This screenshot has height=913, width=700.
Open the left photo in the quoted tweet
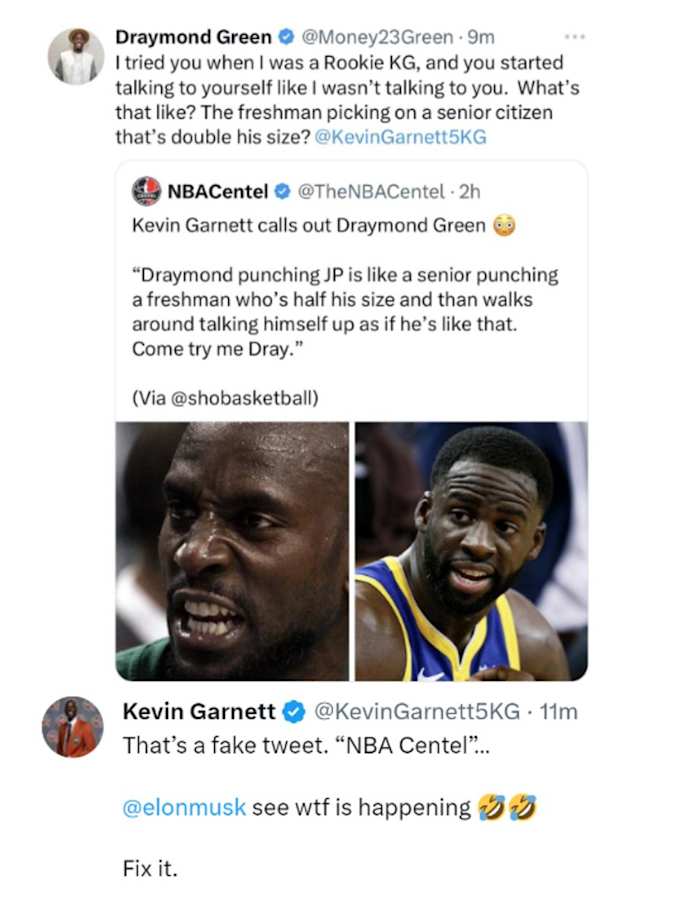coord(232,550)
